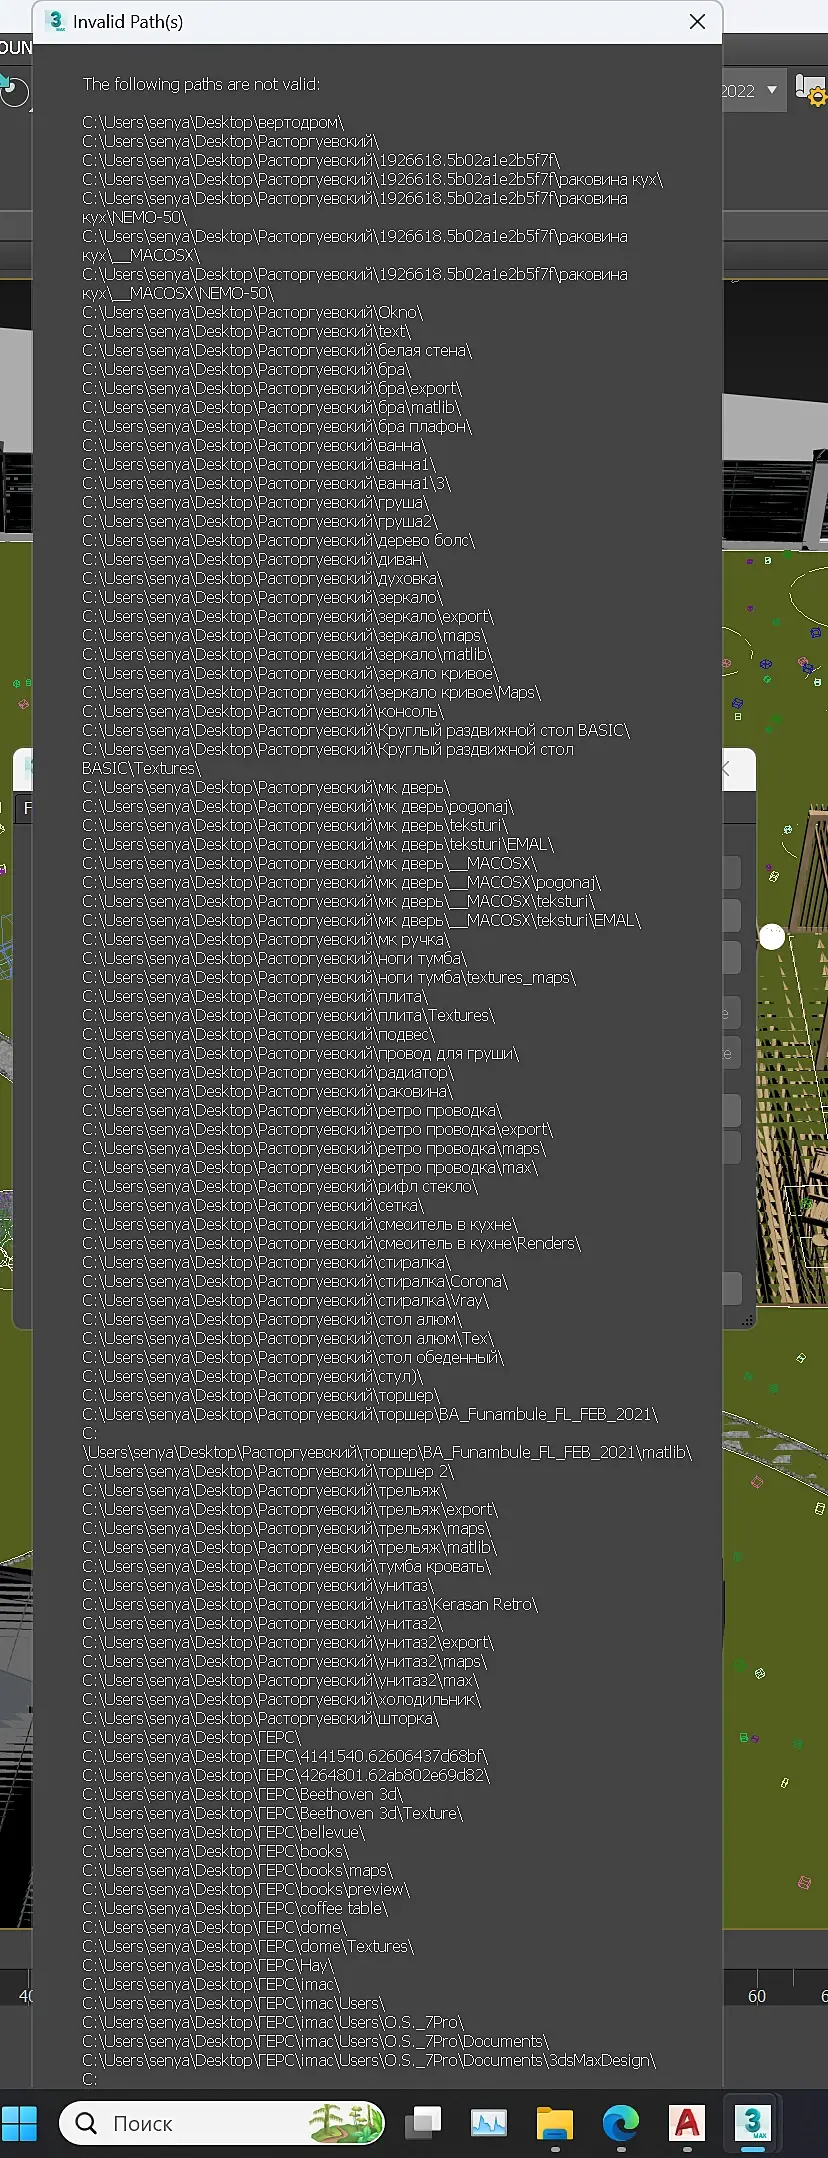The height and width of the screenshot is (2158, 828).
Task: Select the path ending in 'стул)\'
Action: pos(253,1376)
